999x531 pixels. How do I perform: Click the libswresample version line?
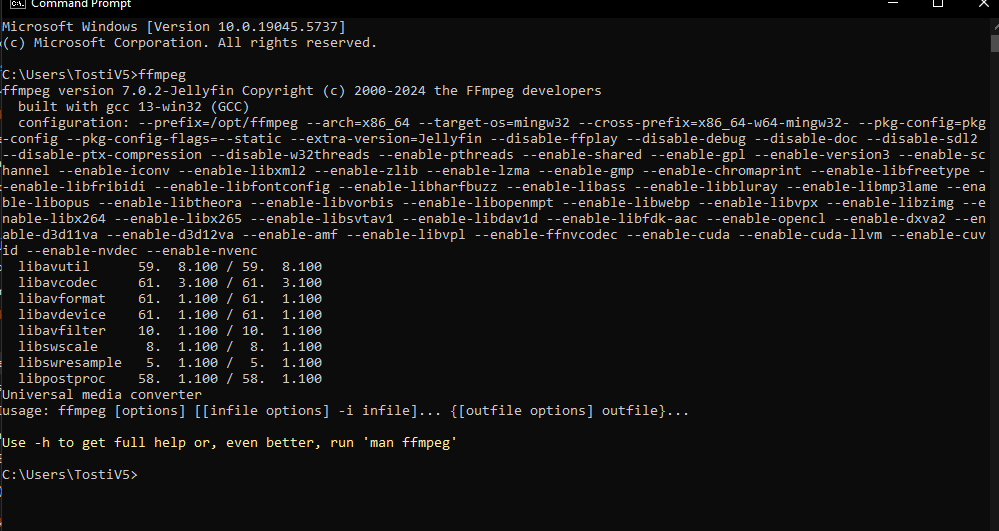[170, 363]
